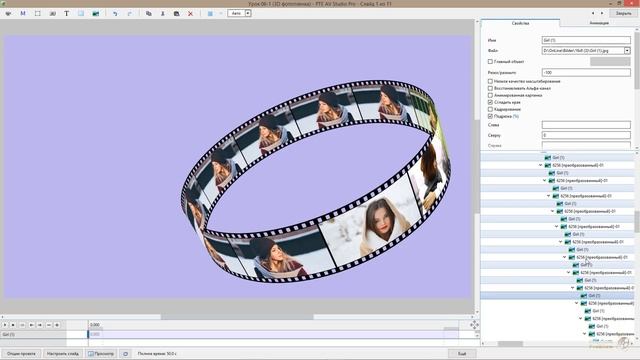
Task: Switch to the Свойства tab
Action: tap(520, 23)
